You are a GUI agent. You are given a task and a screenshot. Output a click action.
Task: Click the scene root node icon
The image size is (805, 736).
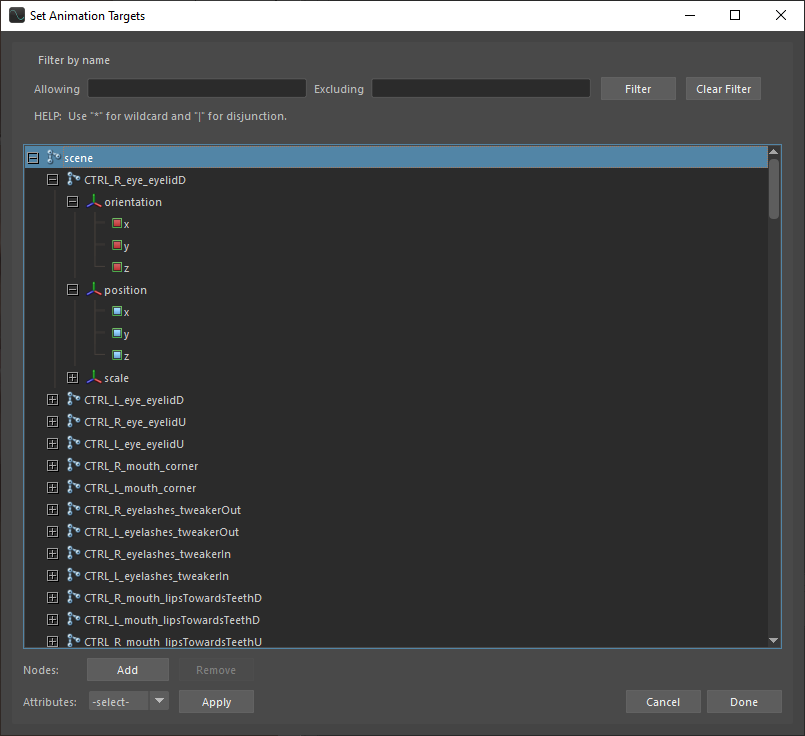coord(54,158)
